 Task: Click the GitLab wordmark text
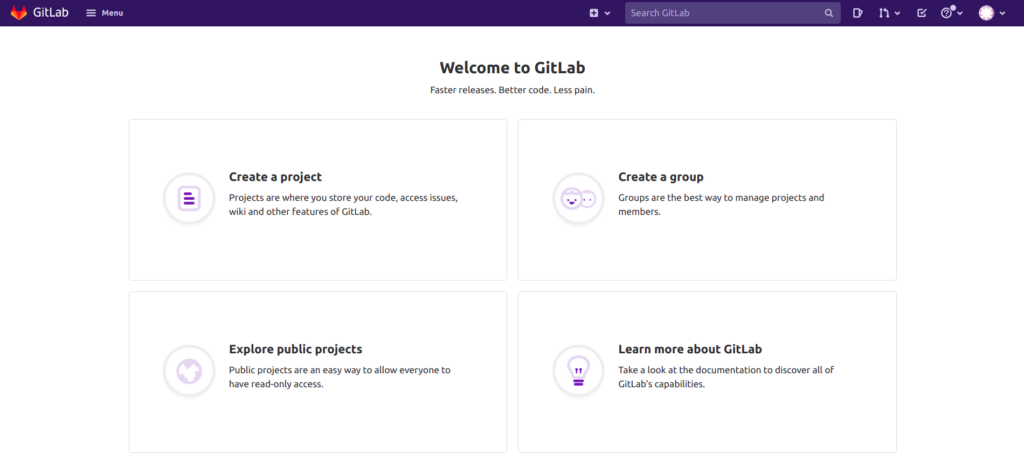pyautogui.click(x=51, y=12)
